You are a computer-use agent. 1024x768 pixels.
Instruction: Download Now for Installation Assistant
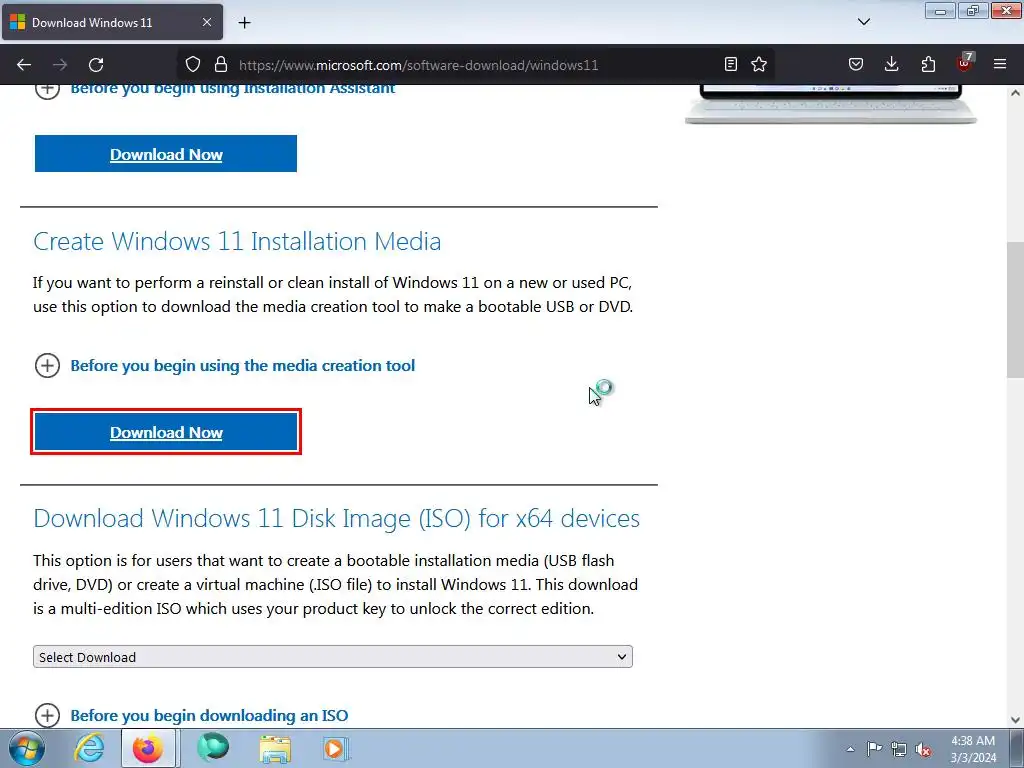click(x=166, y=154)
